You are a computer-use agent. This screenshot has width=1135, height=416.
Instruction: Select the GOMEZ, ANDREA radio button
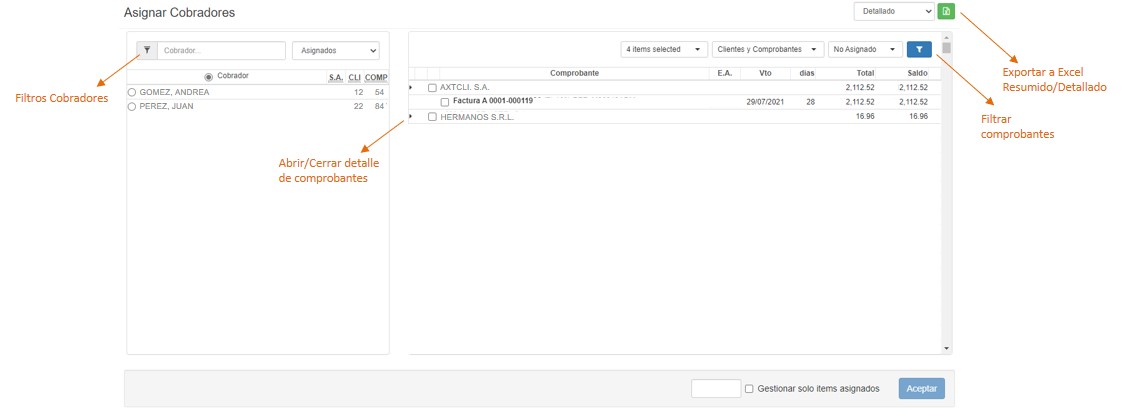[132, 92]
